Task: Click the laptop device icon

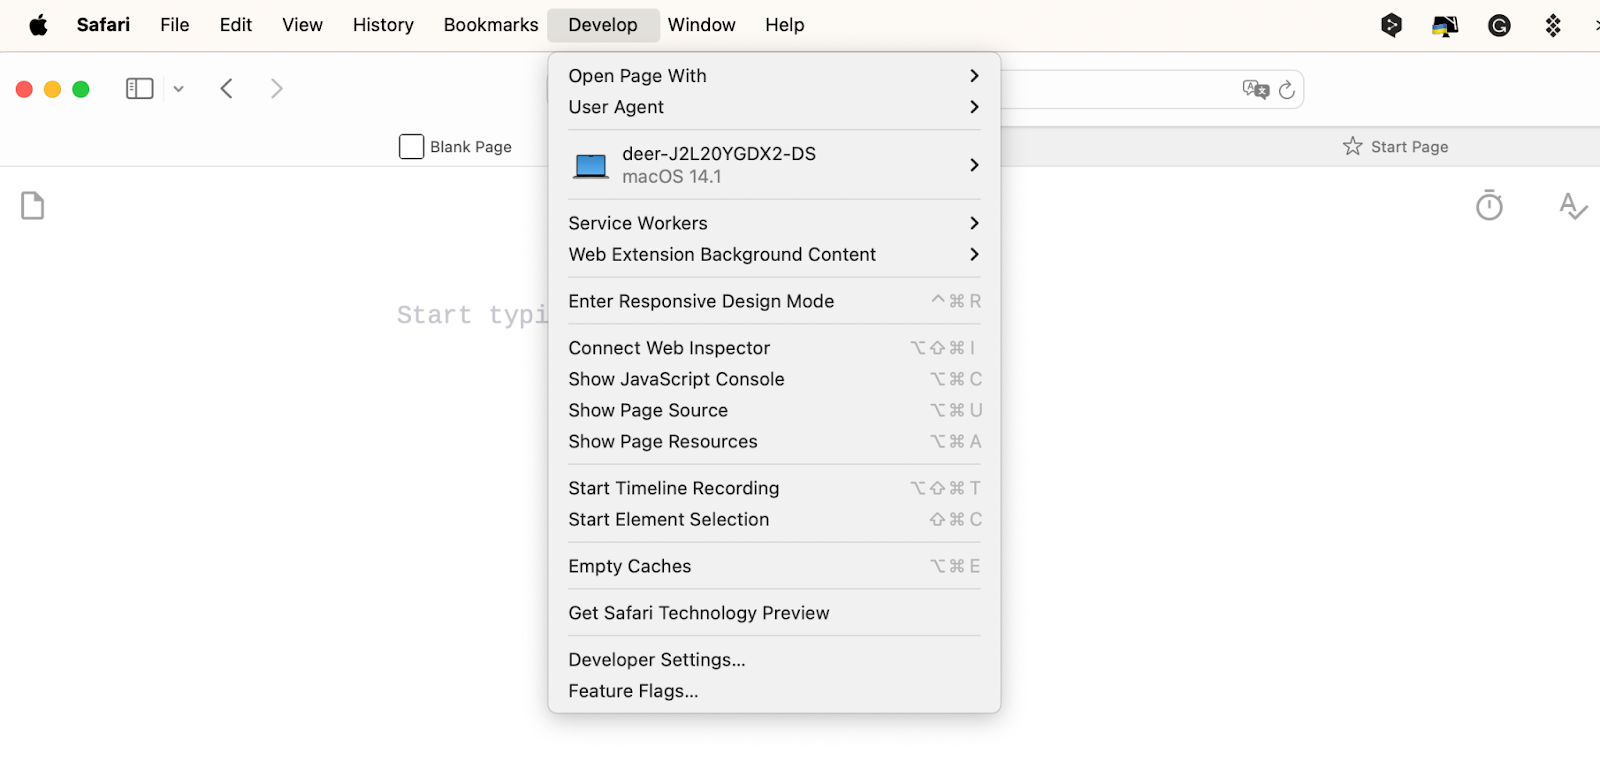Action: (x=590, y=165)
